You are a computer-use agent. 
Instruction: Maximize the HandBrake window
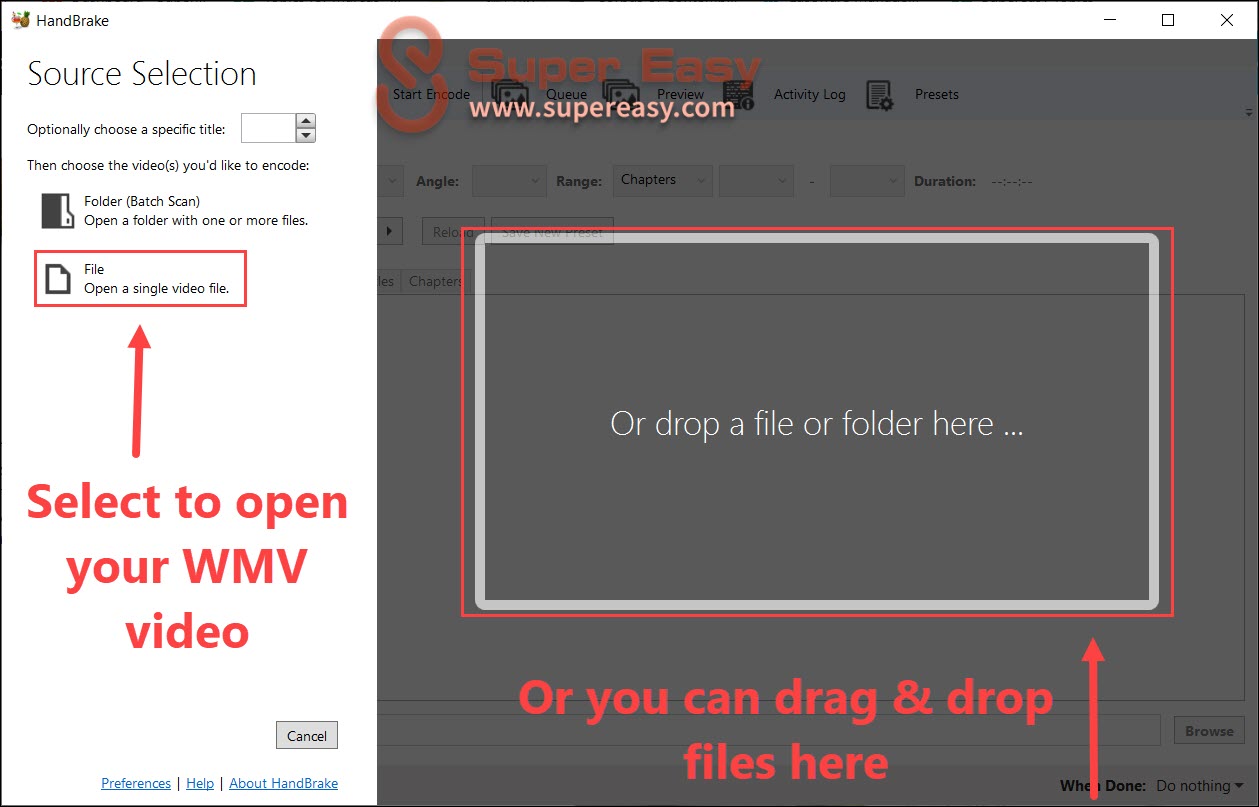click(1168, 20)
